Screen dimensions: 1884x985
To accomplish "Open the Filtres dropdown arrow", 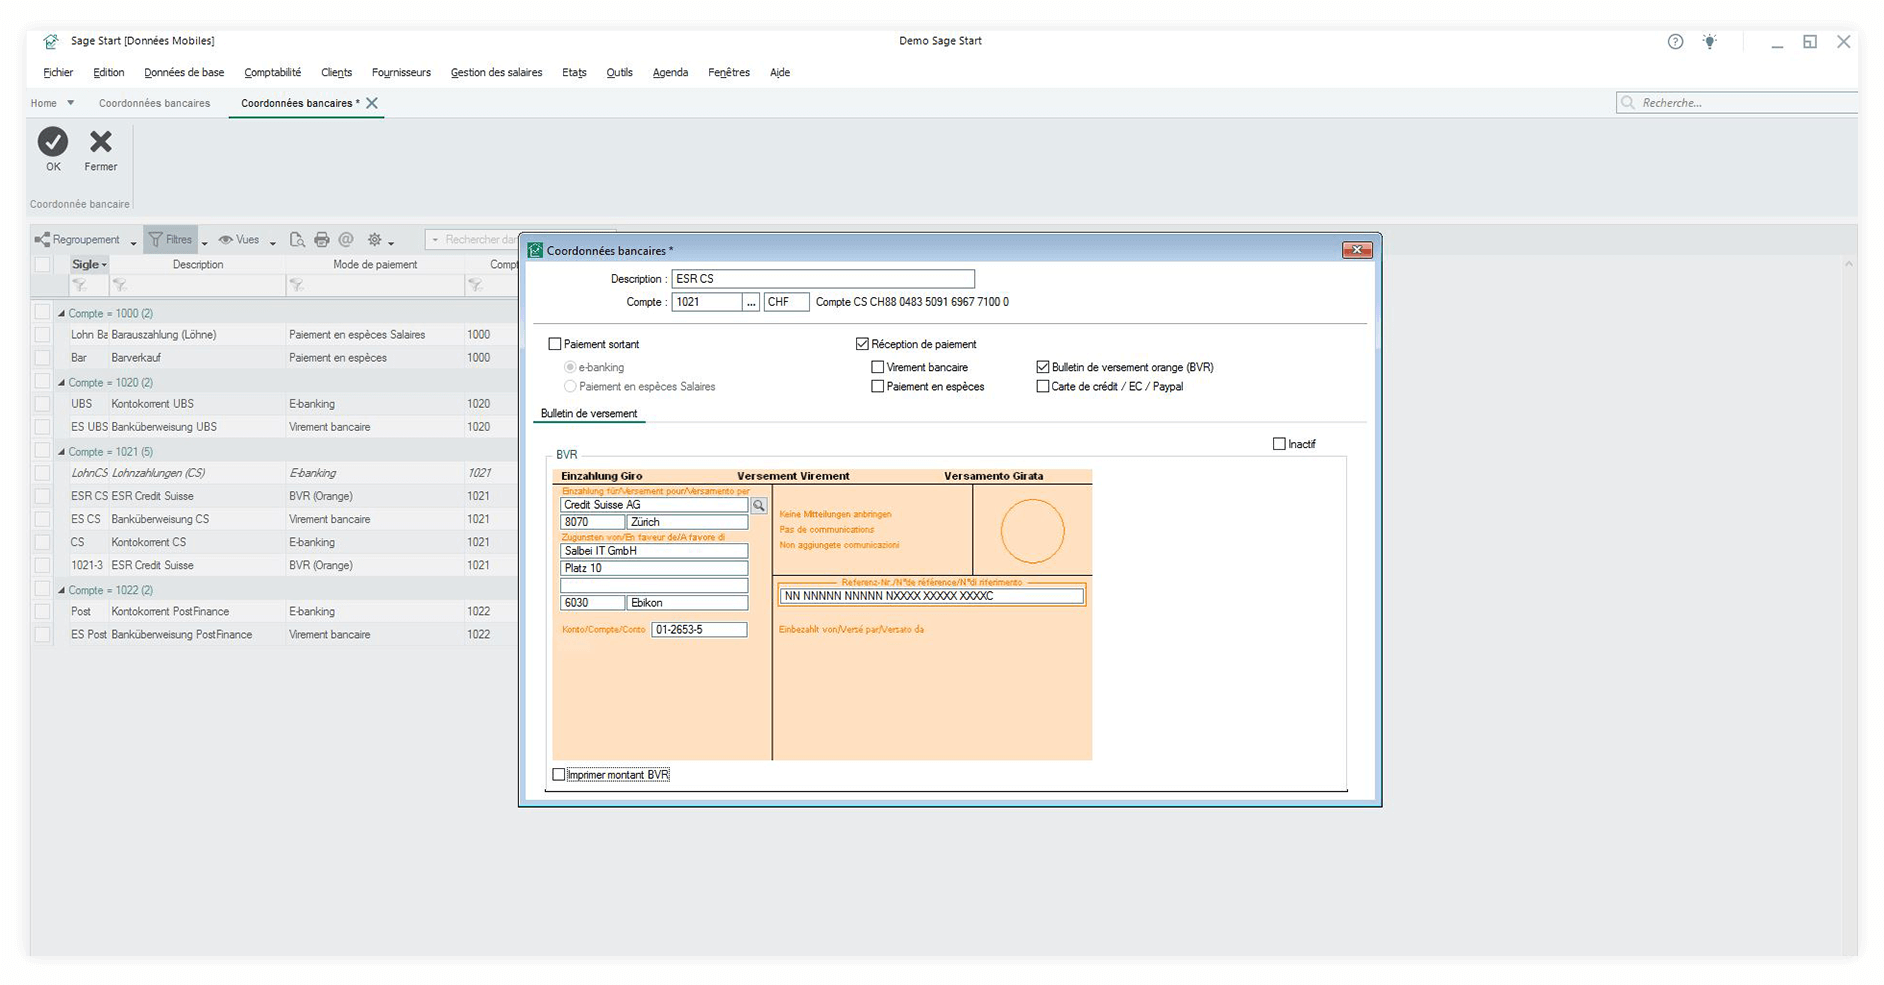I will click(204, 243).
